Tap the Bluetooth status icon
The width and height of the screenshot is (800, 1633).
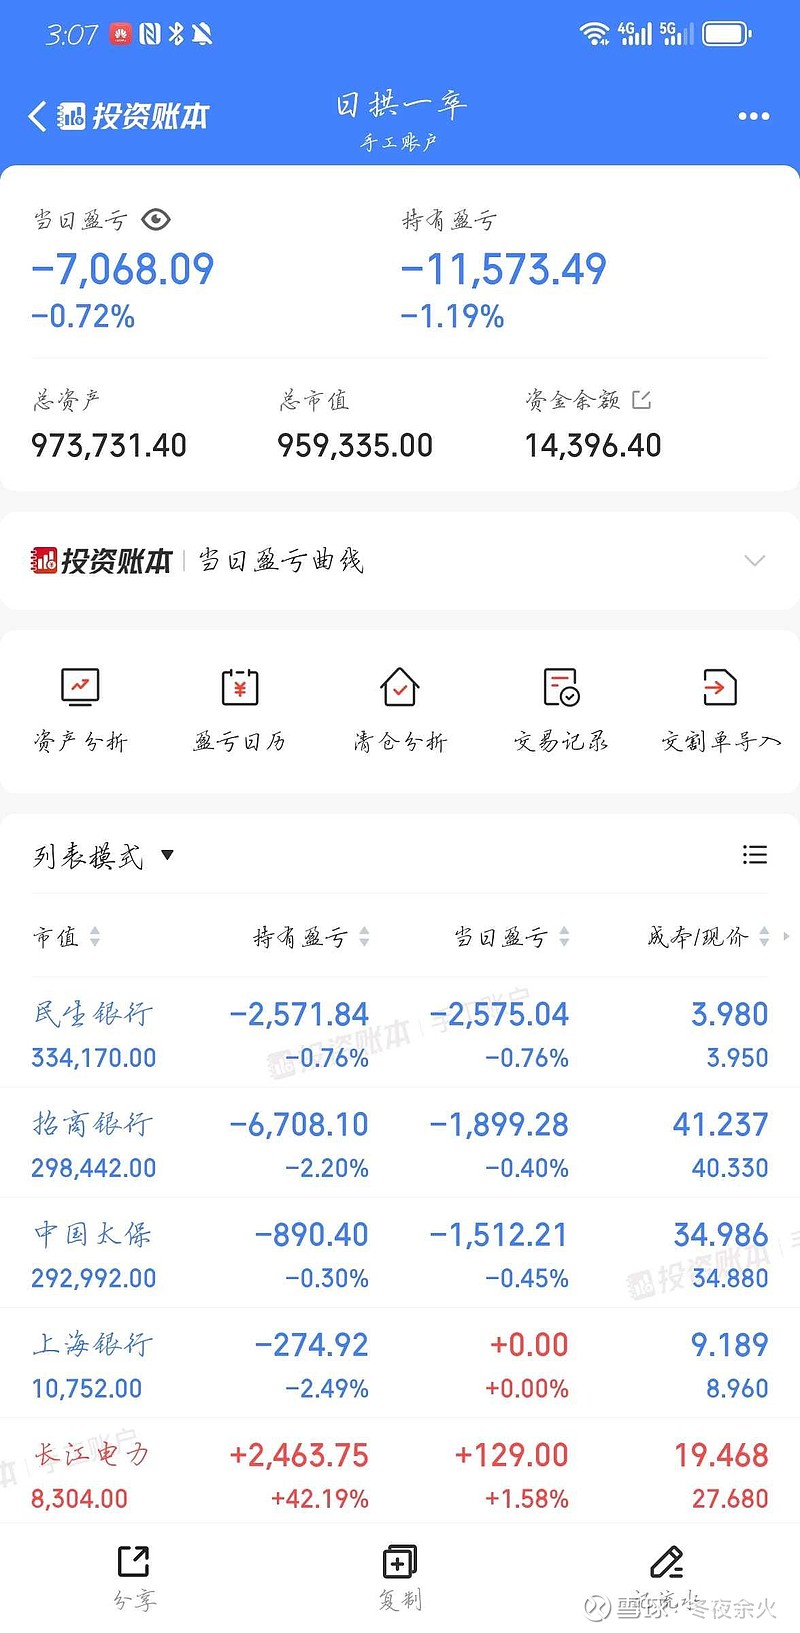coord(176,34)
